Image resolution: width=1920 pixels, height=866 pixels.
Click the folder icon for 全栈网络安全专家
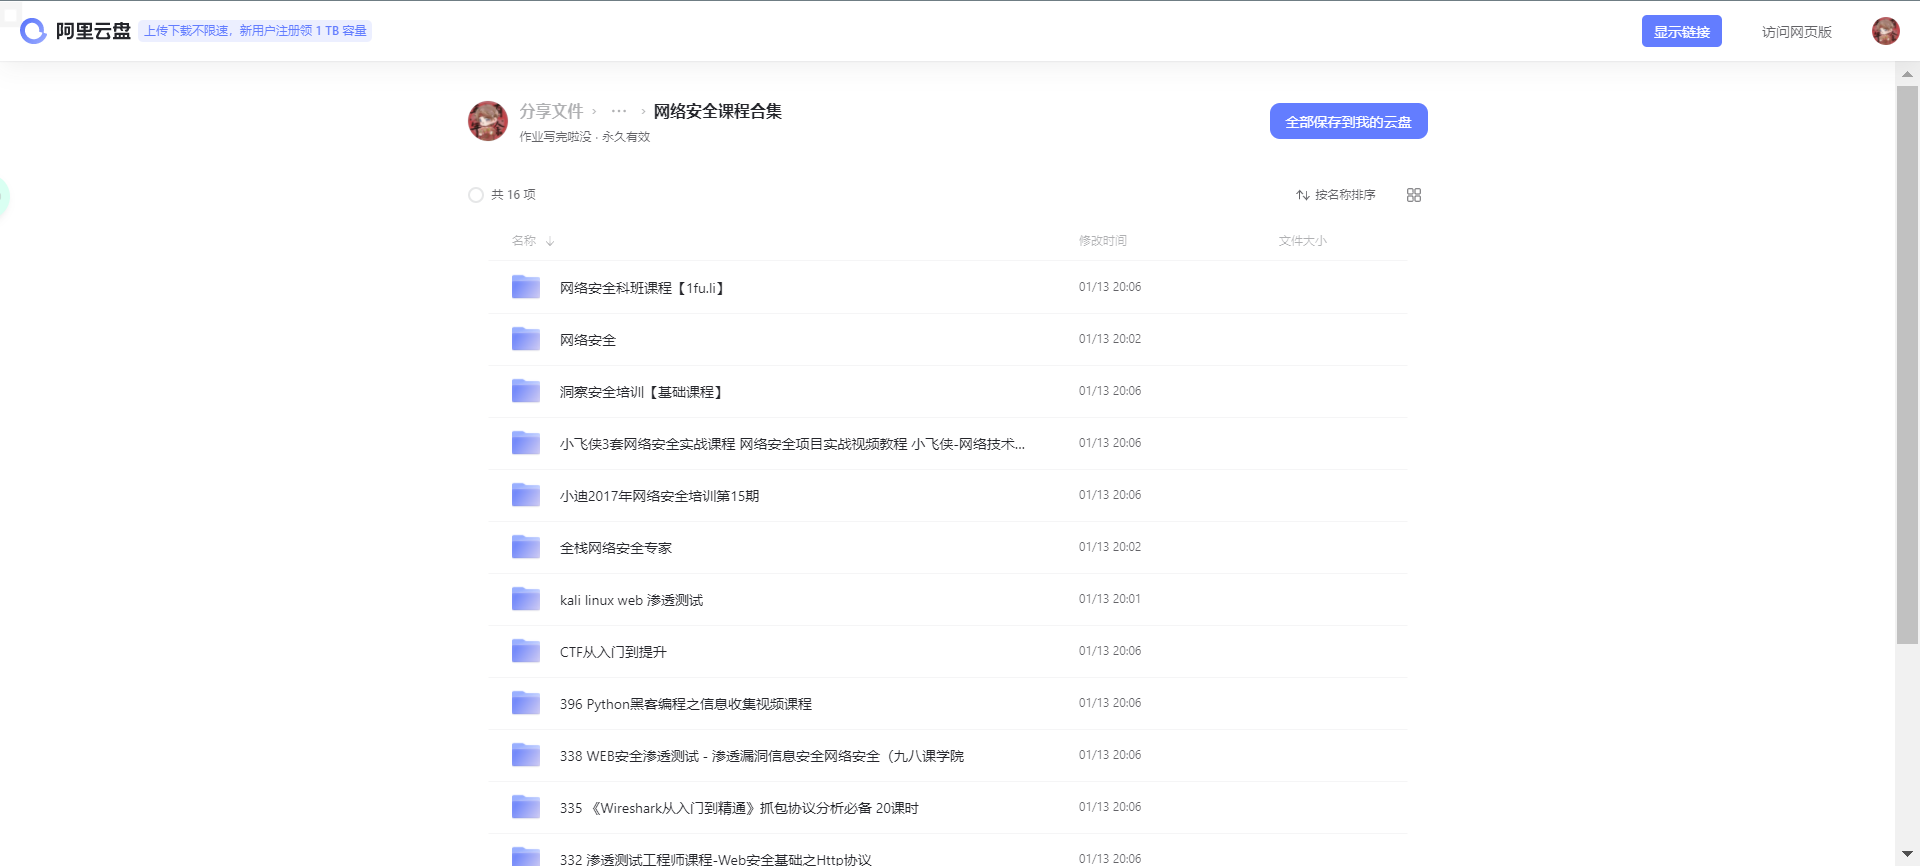[526, 547]
